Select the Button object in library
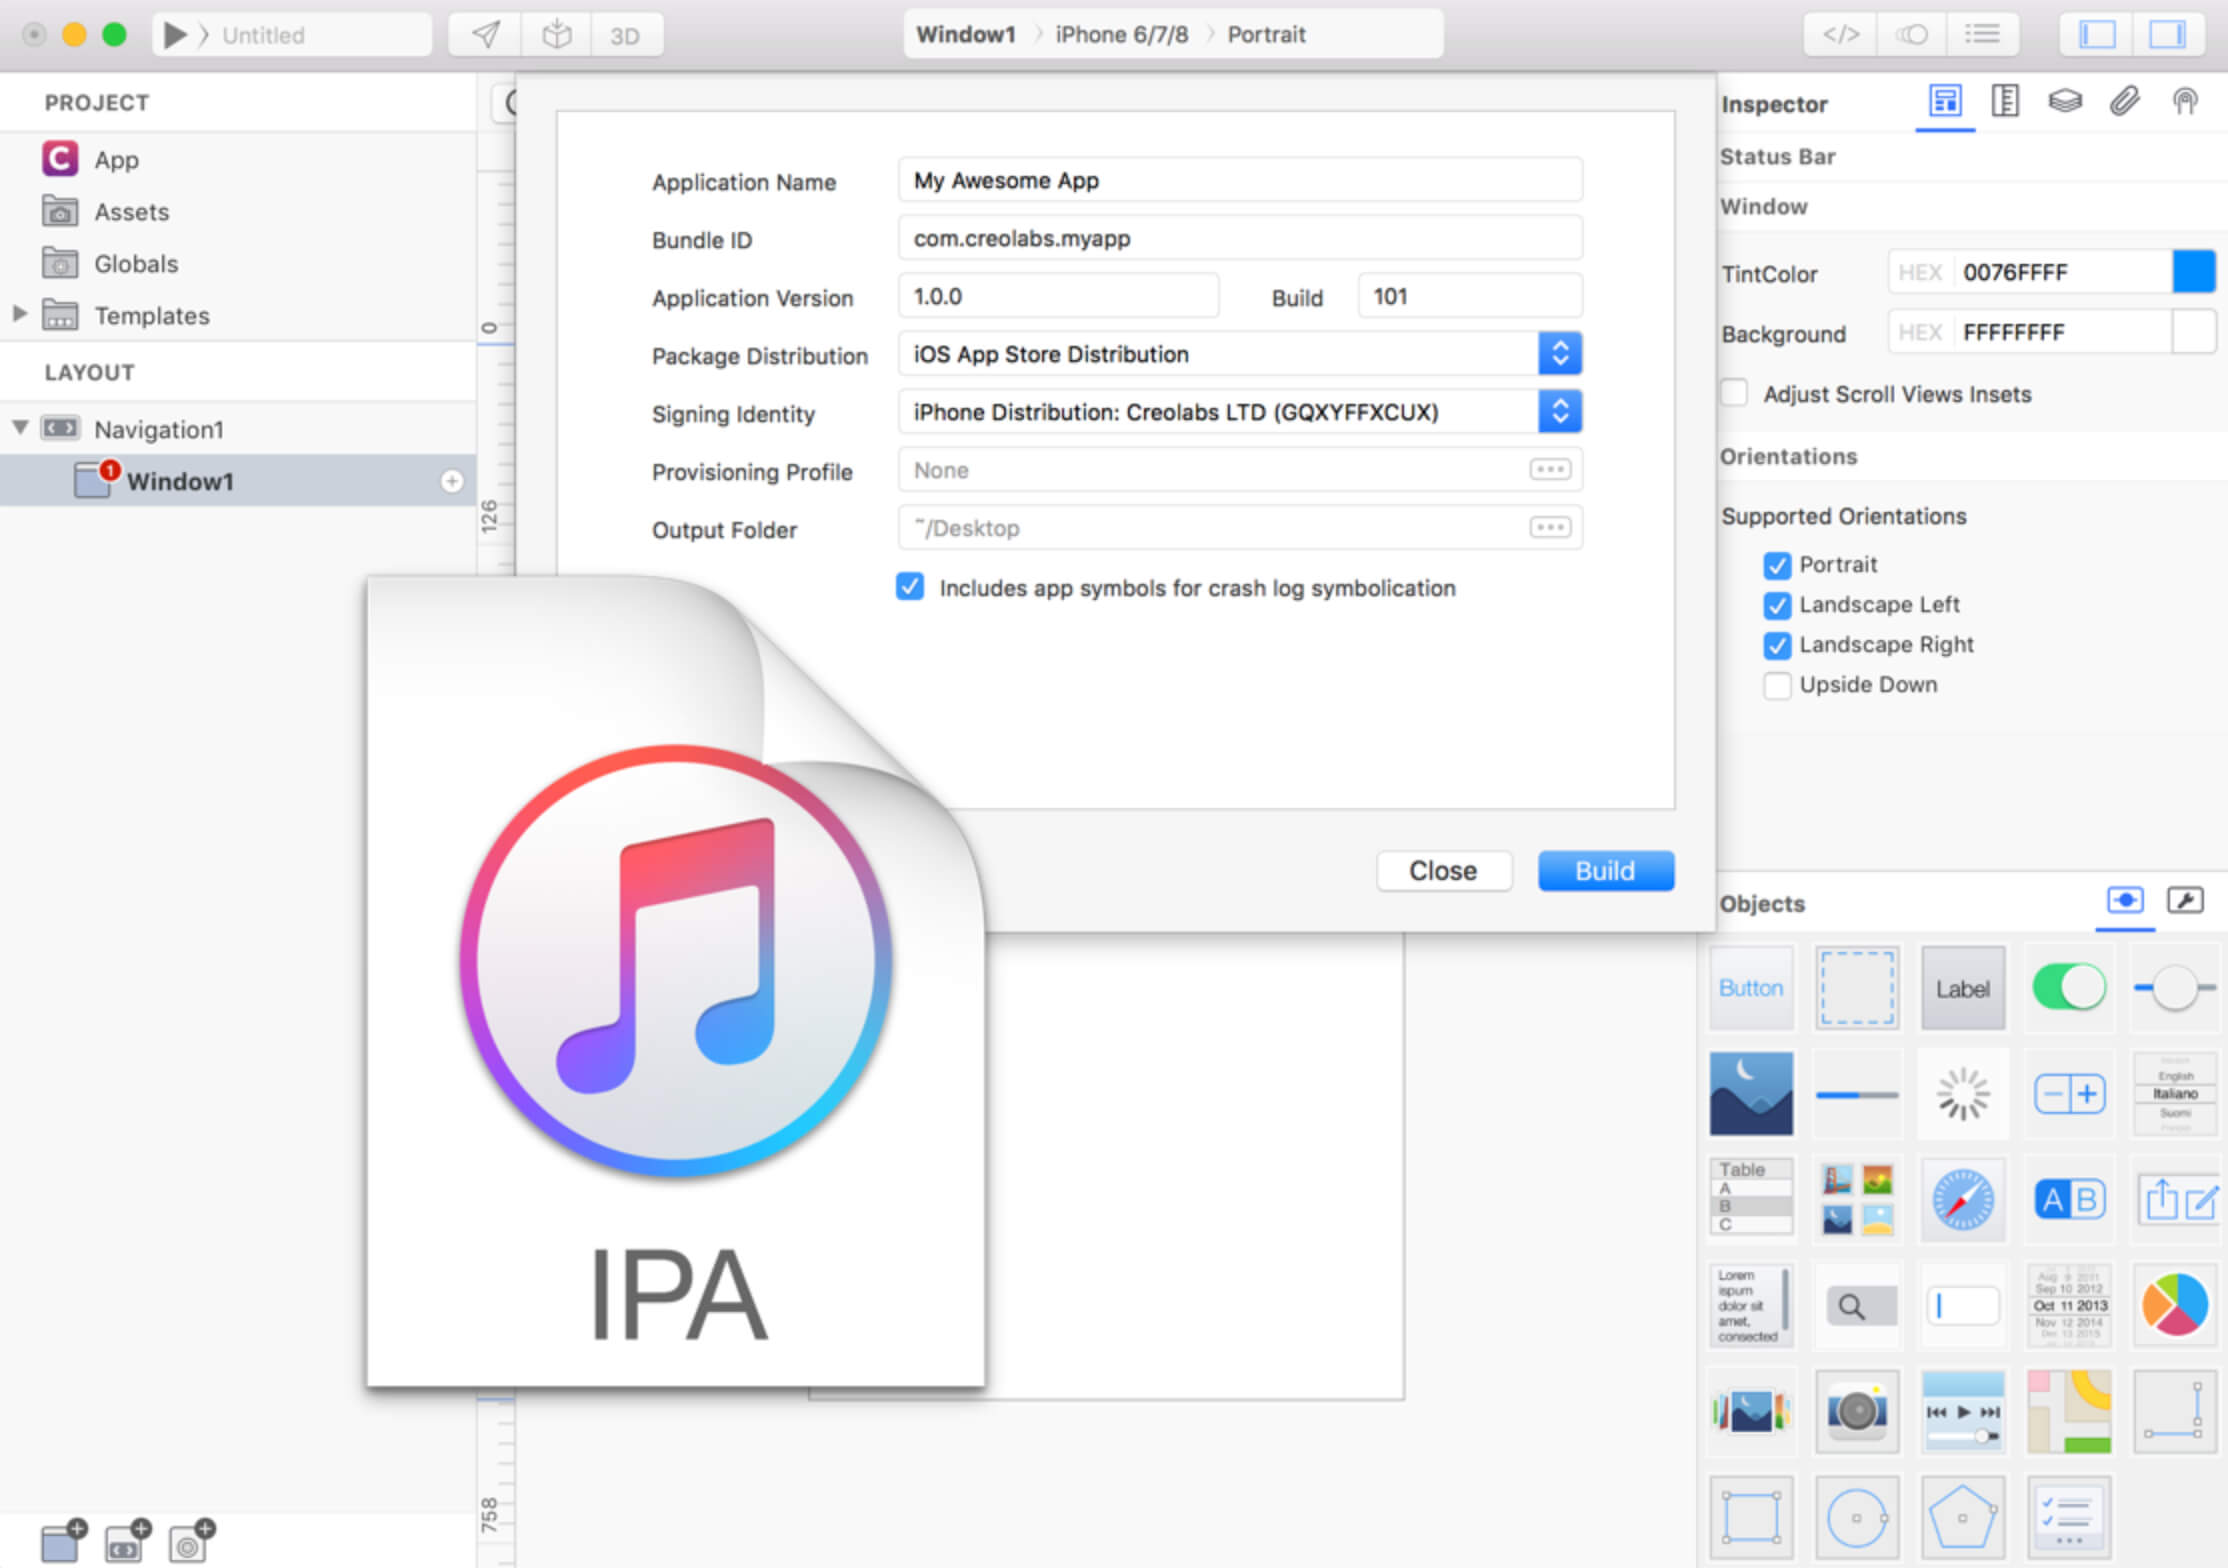The height and width of the screenshot is (1568, 2228). coord(1751,988)
